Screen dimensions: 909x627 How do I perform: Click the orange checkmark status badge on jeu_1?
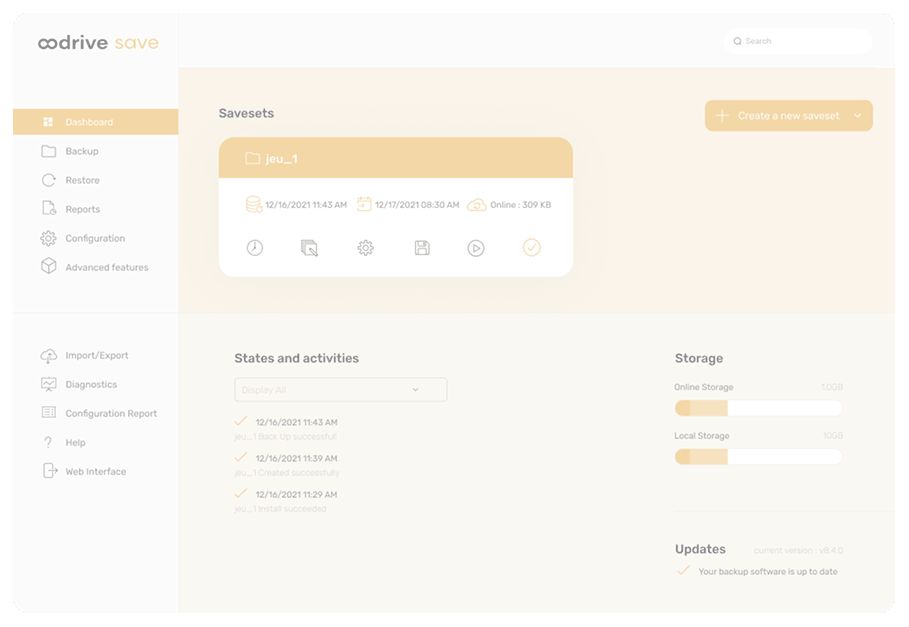[531, 247]
